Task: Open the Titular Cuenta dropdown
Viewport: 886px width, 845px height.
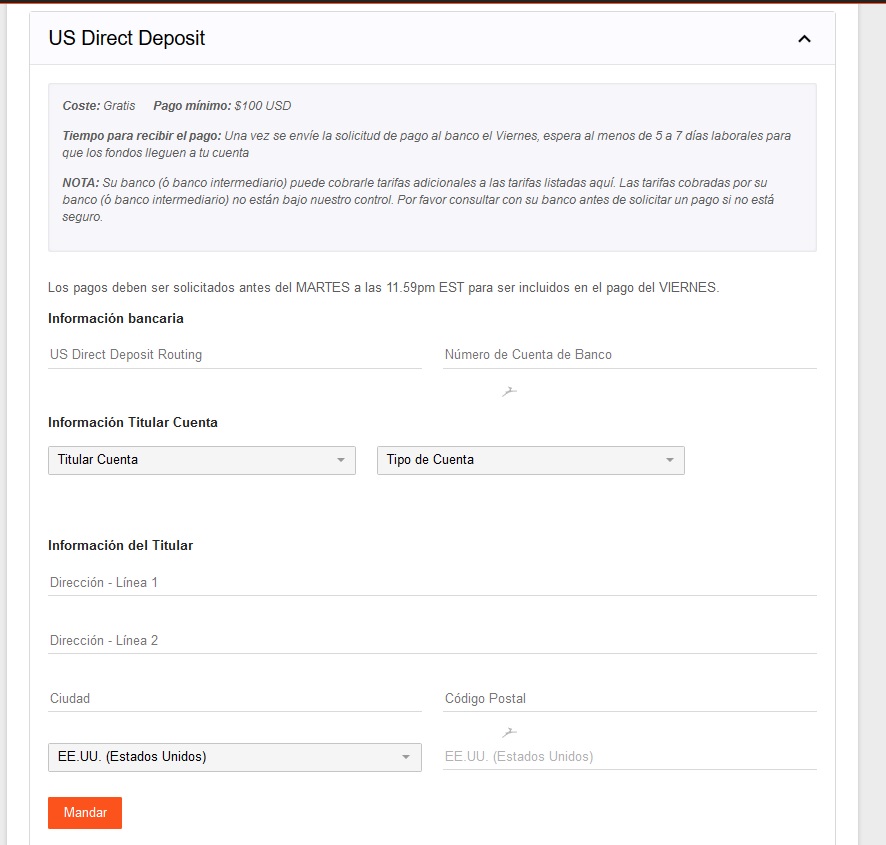Action: [x=201, y=460]
